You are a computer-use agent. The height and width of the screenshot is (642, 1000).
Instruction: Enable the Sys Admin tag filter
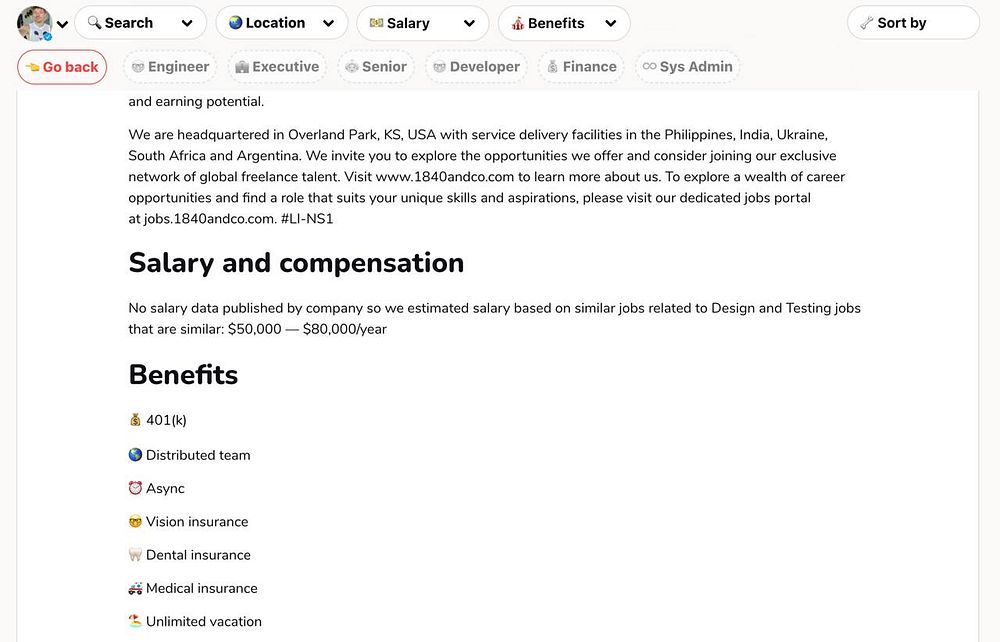coord(687,67)
